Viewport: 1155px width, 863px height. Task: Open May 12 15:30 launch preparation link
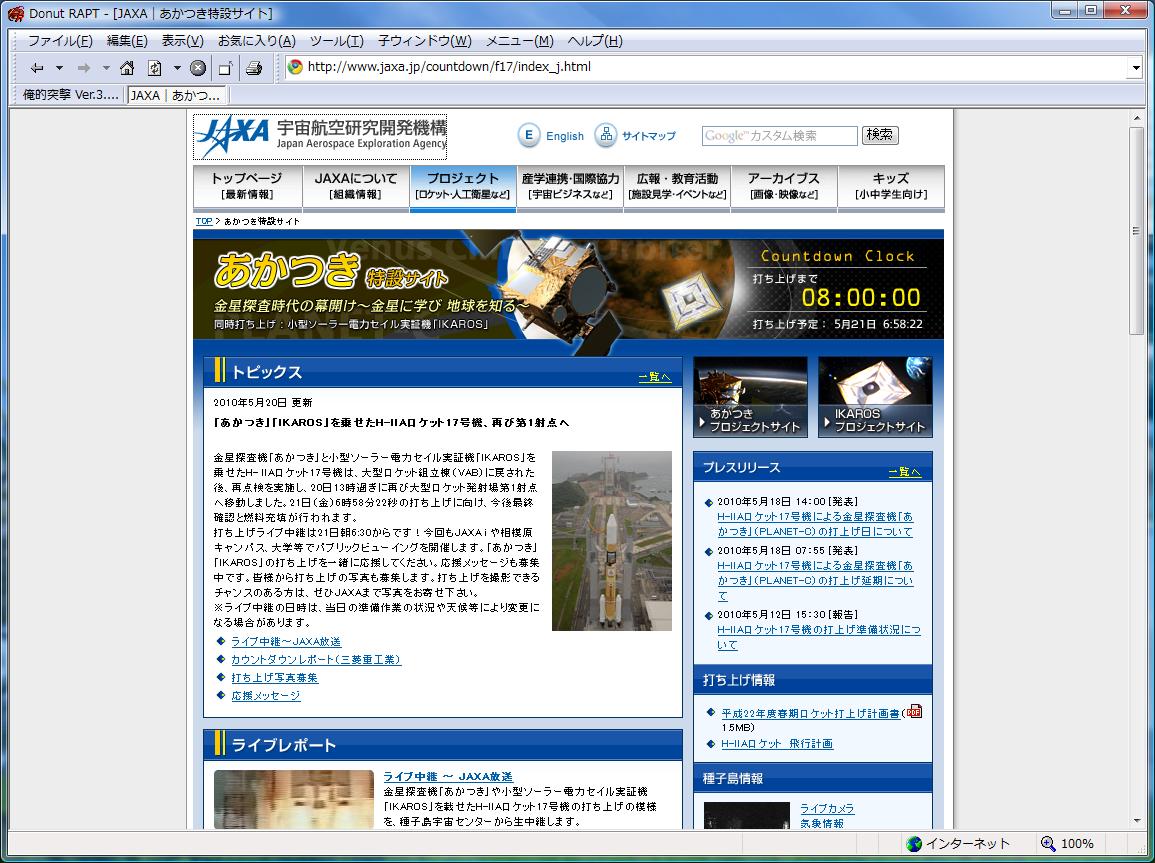click(x=819, y=637)
